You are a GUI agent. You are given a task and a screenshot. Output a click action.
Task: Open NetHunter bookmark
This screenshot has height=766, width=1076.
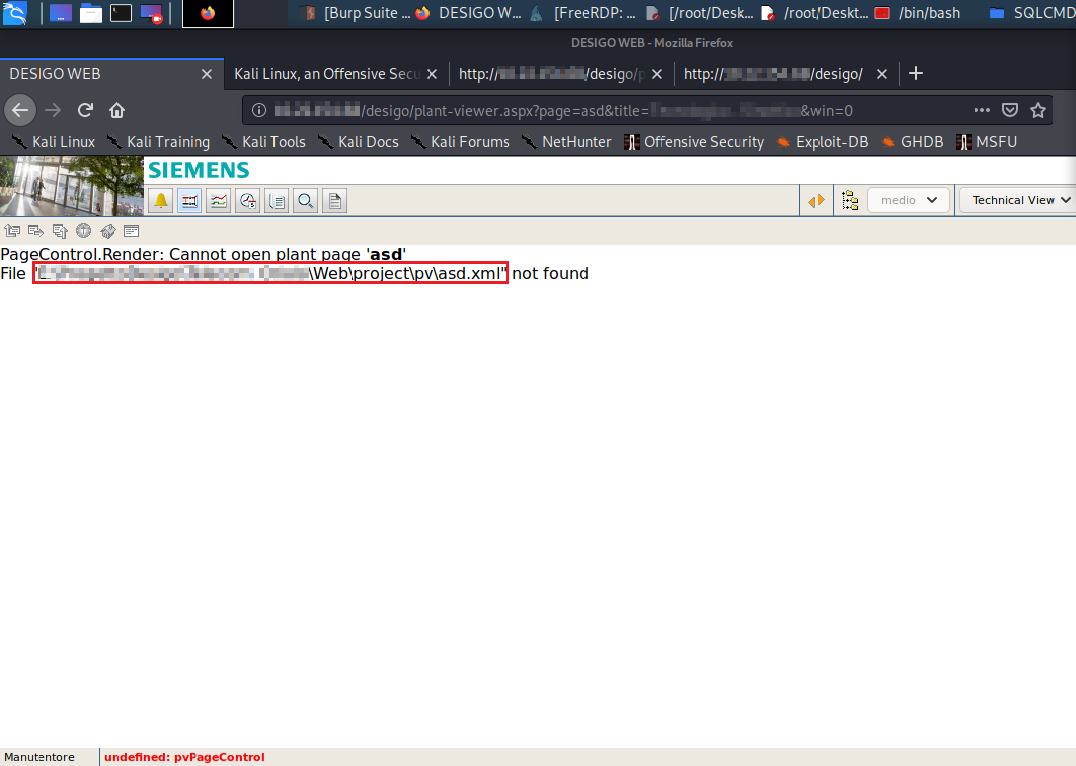pos(566,142)
